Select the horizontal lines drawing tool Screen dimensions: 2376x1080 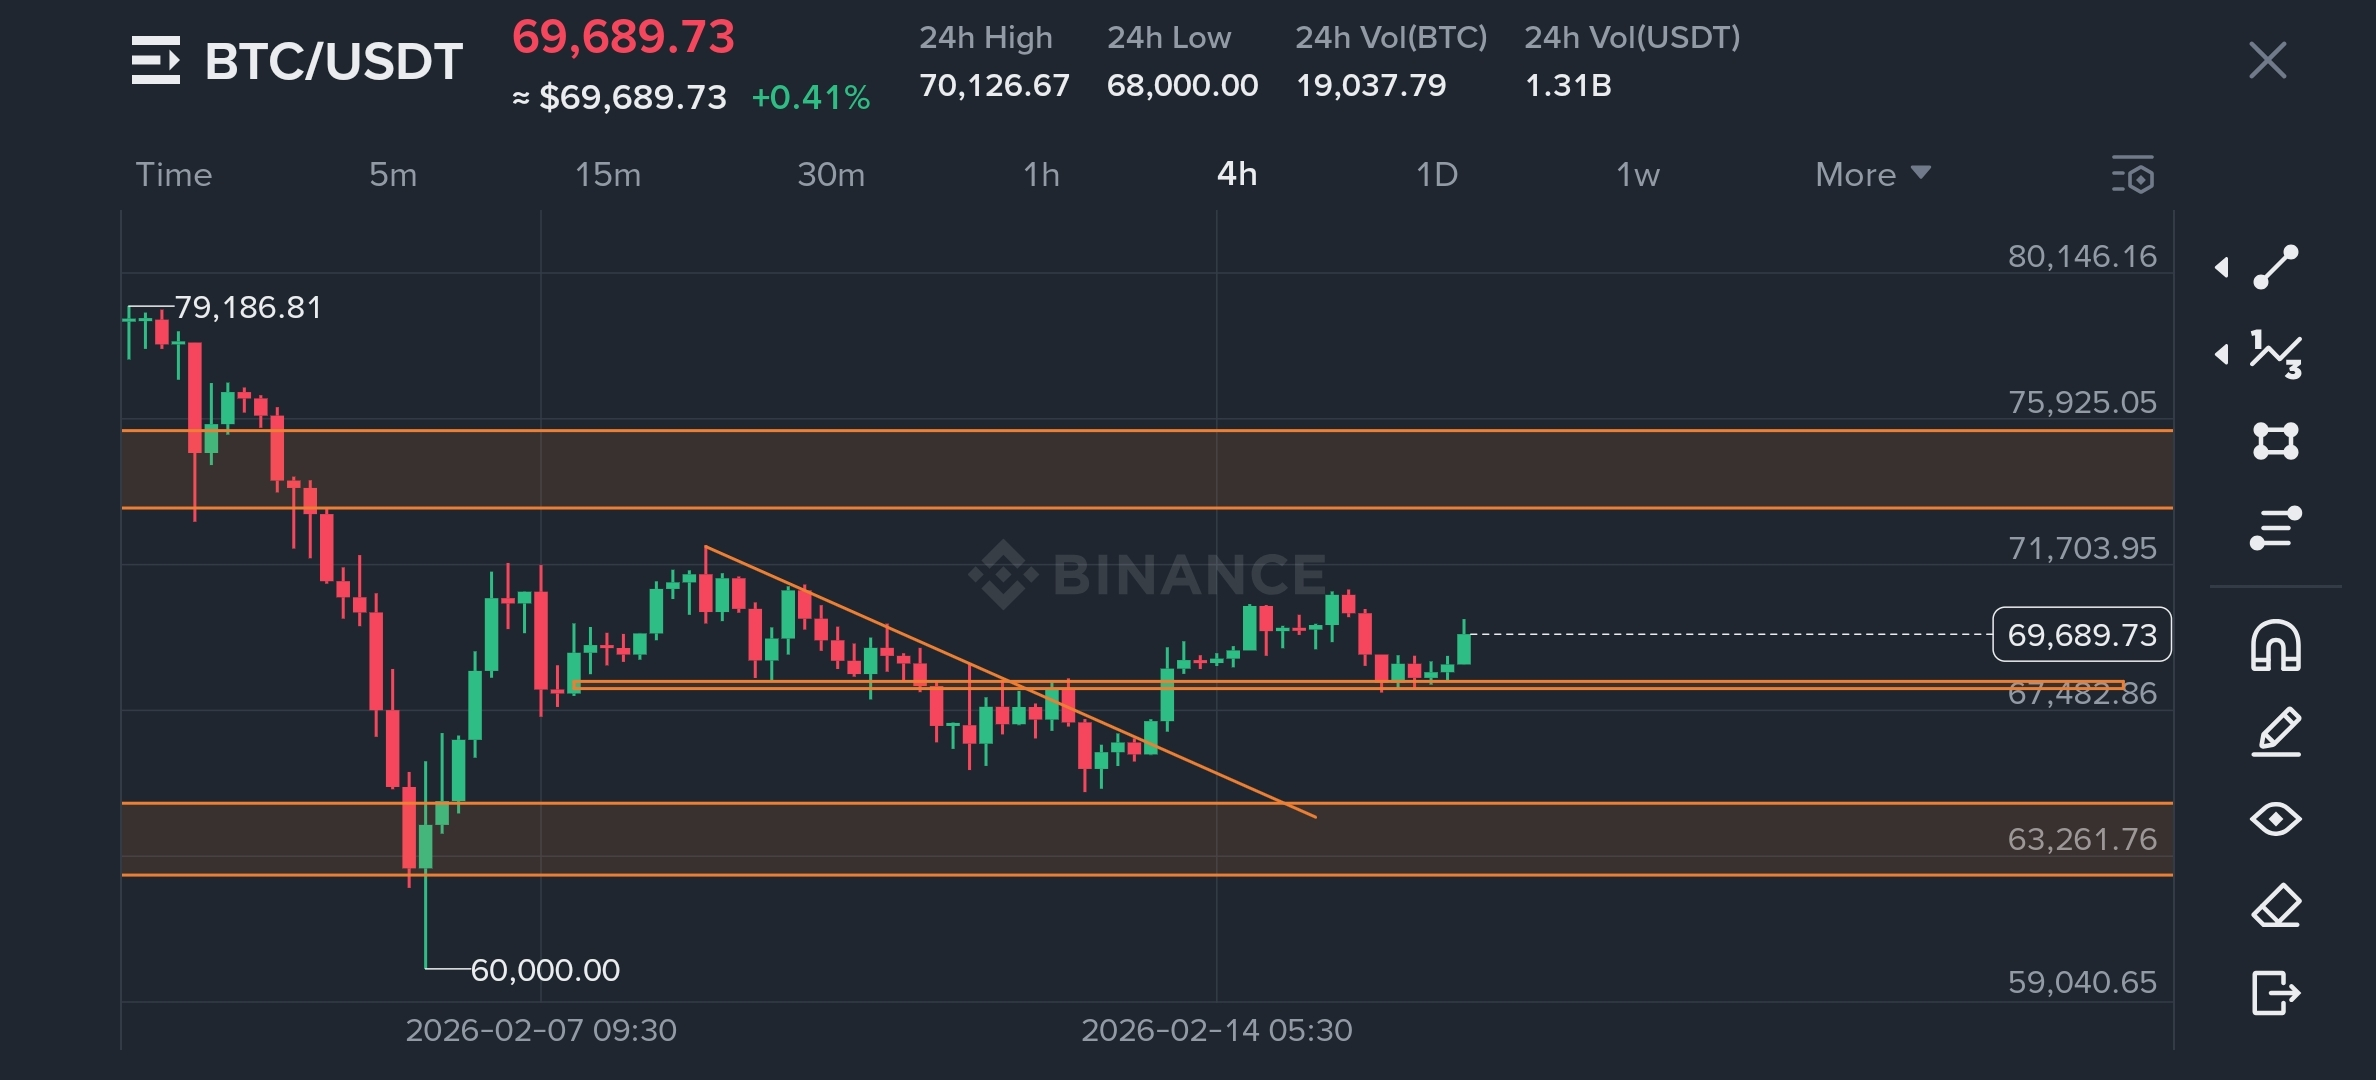pos(2276,528)
